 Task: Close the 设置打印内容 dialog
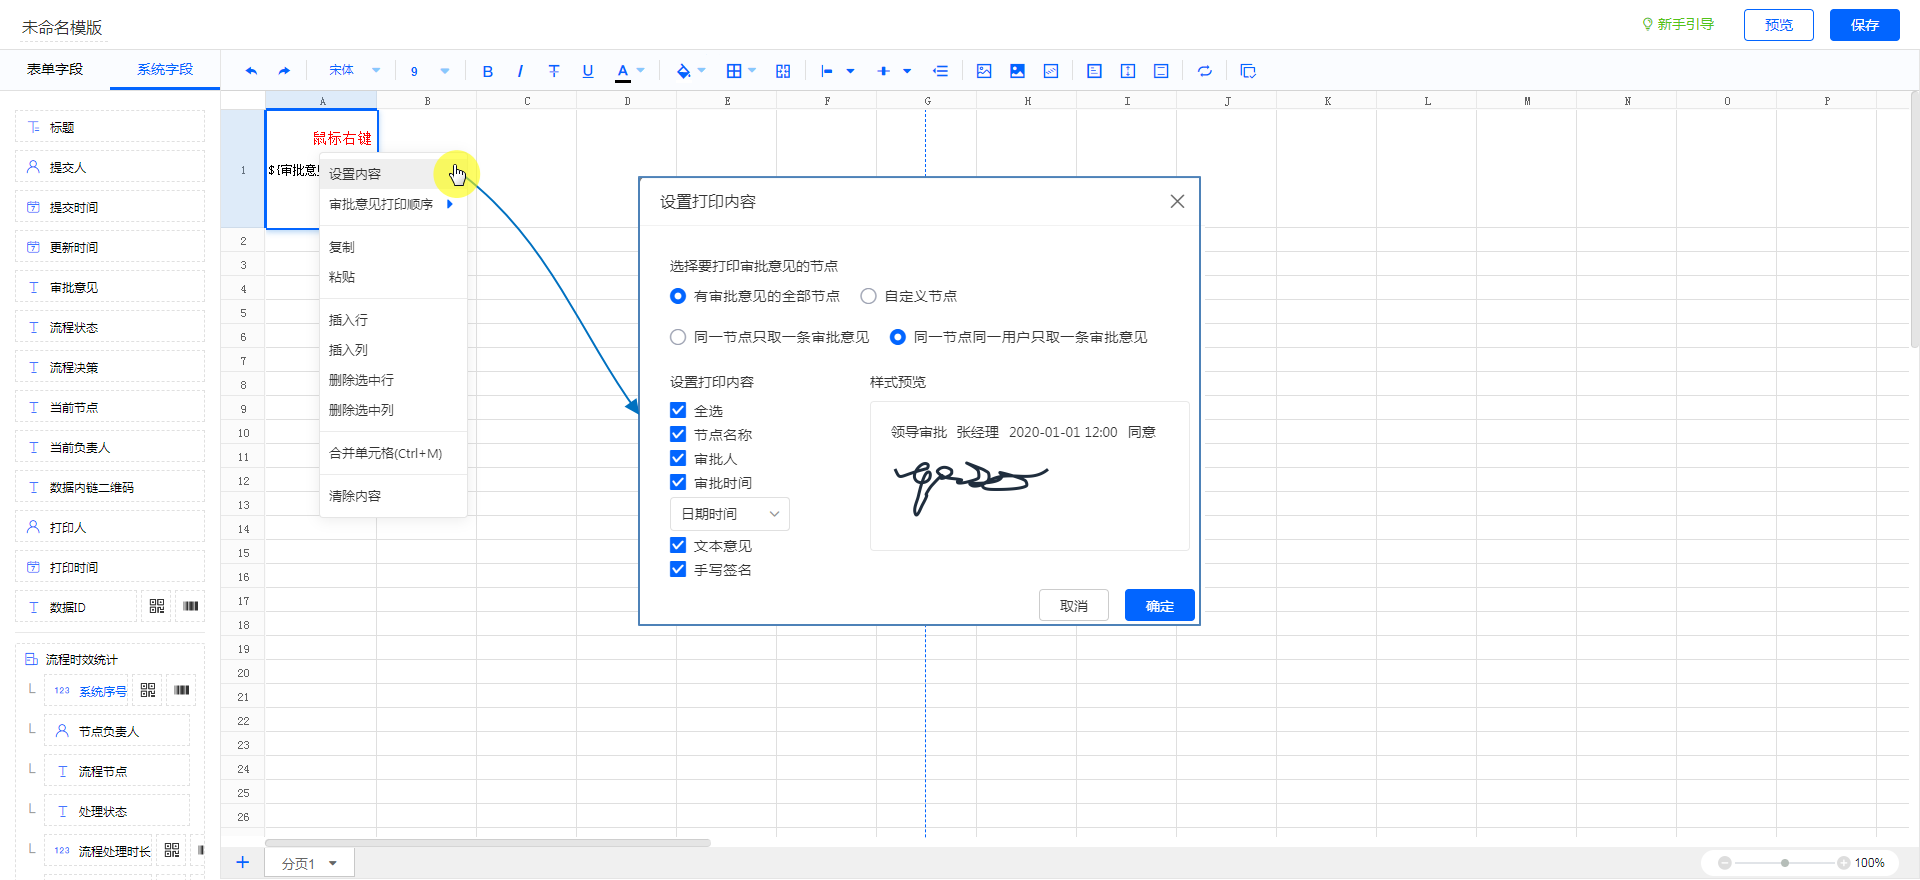pyautogui.click(x=1177, y=202)
